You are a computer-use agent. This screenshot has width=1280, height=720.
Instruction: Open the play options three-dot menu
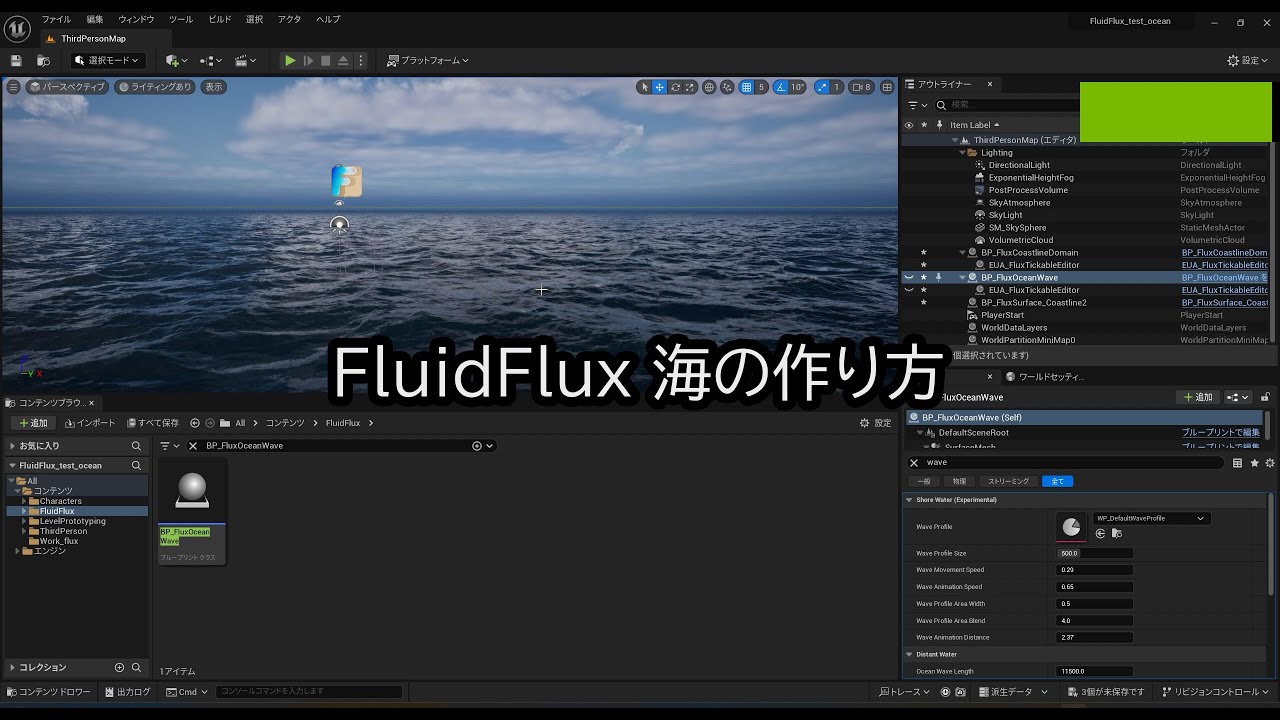pyautogui.click(x=361, y=61)
